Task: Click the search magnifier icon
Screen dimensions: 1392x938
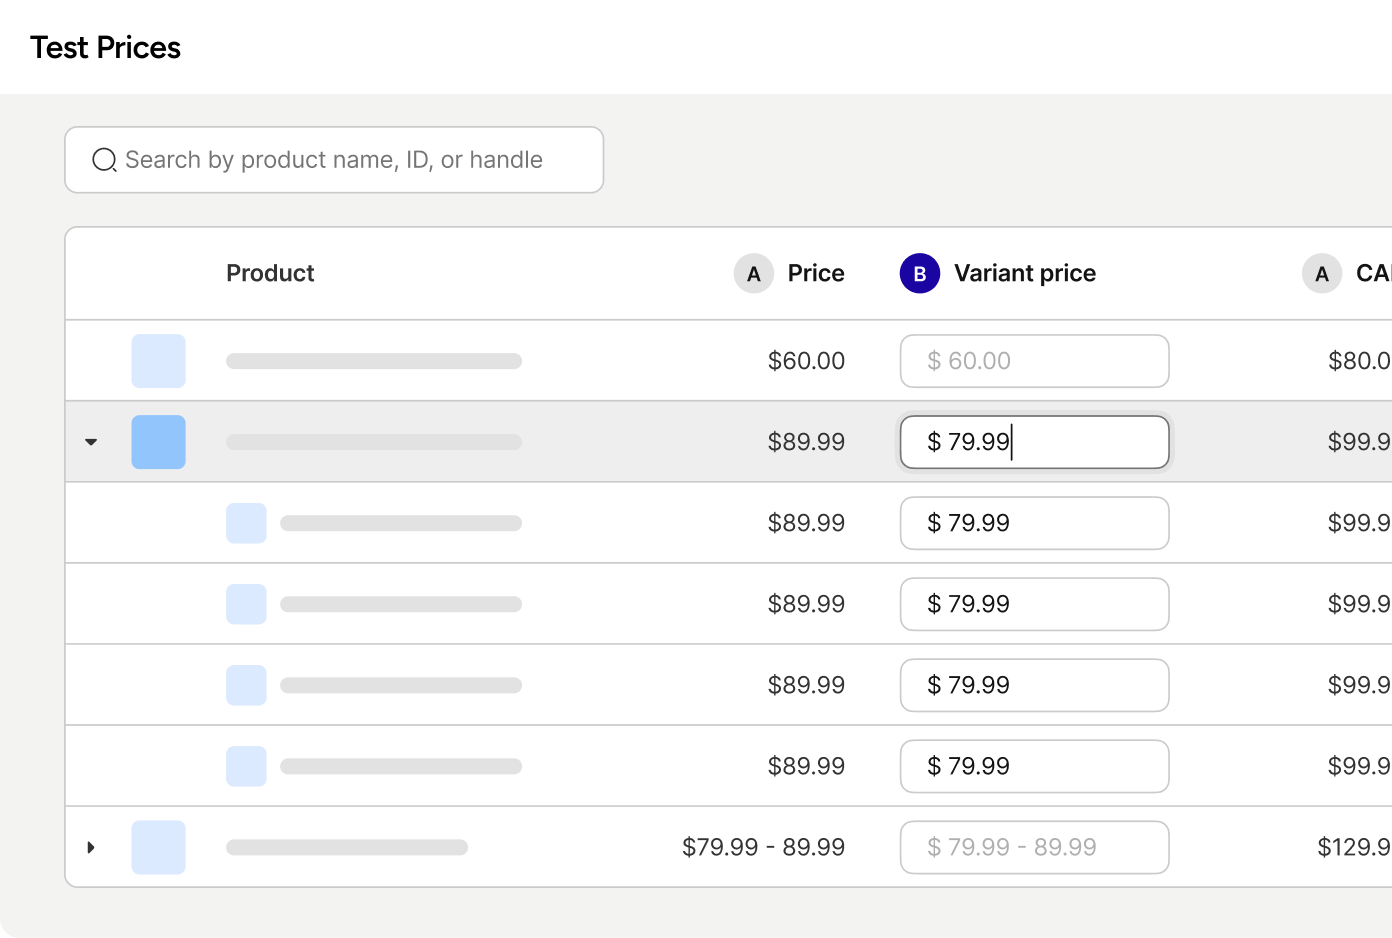Action: click(104, 160)
